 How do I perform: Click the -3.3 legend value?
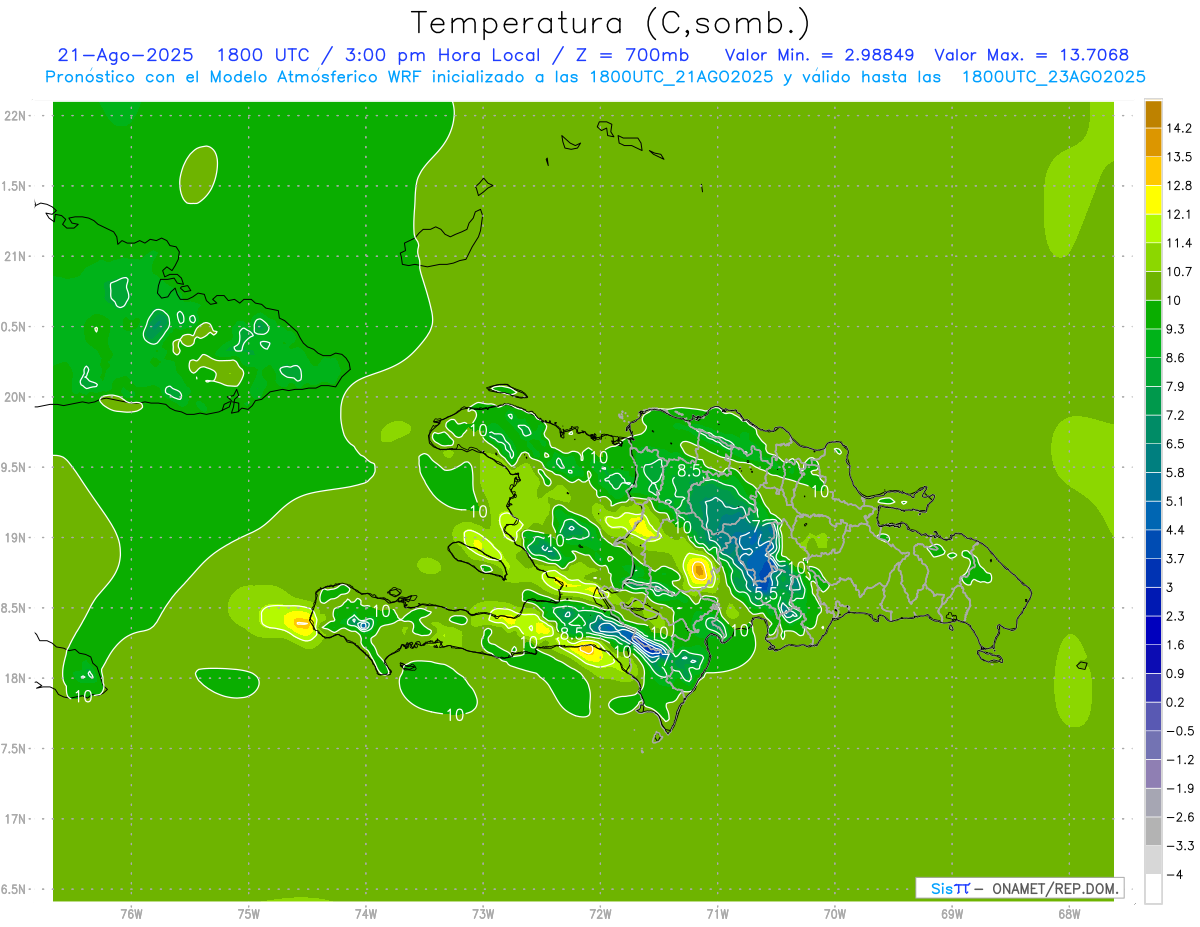pos(1179,847)
